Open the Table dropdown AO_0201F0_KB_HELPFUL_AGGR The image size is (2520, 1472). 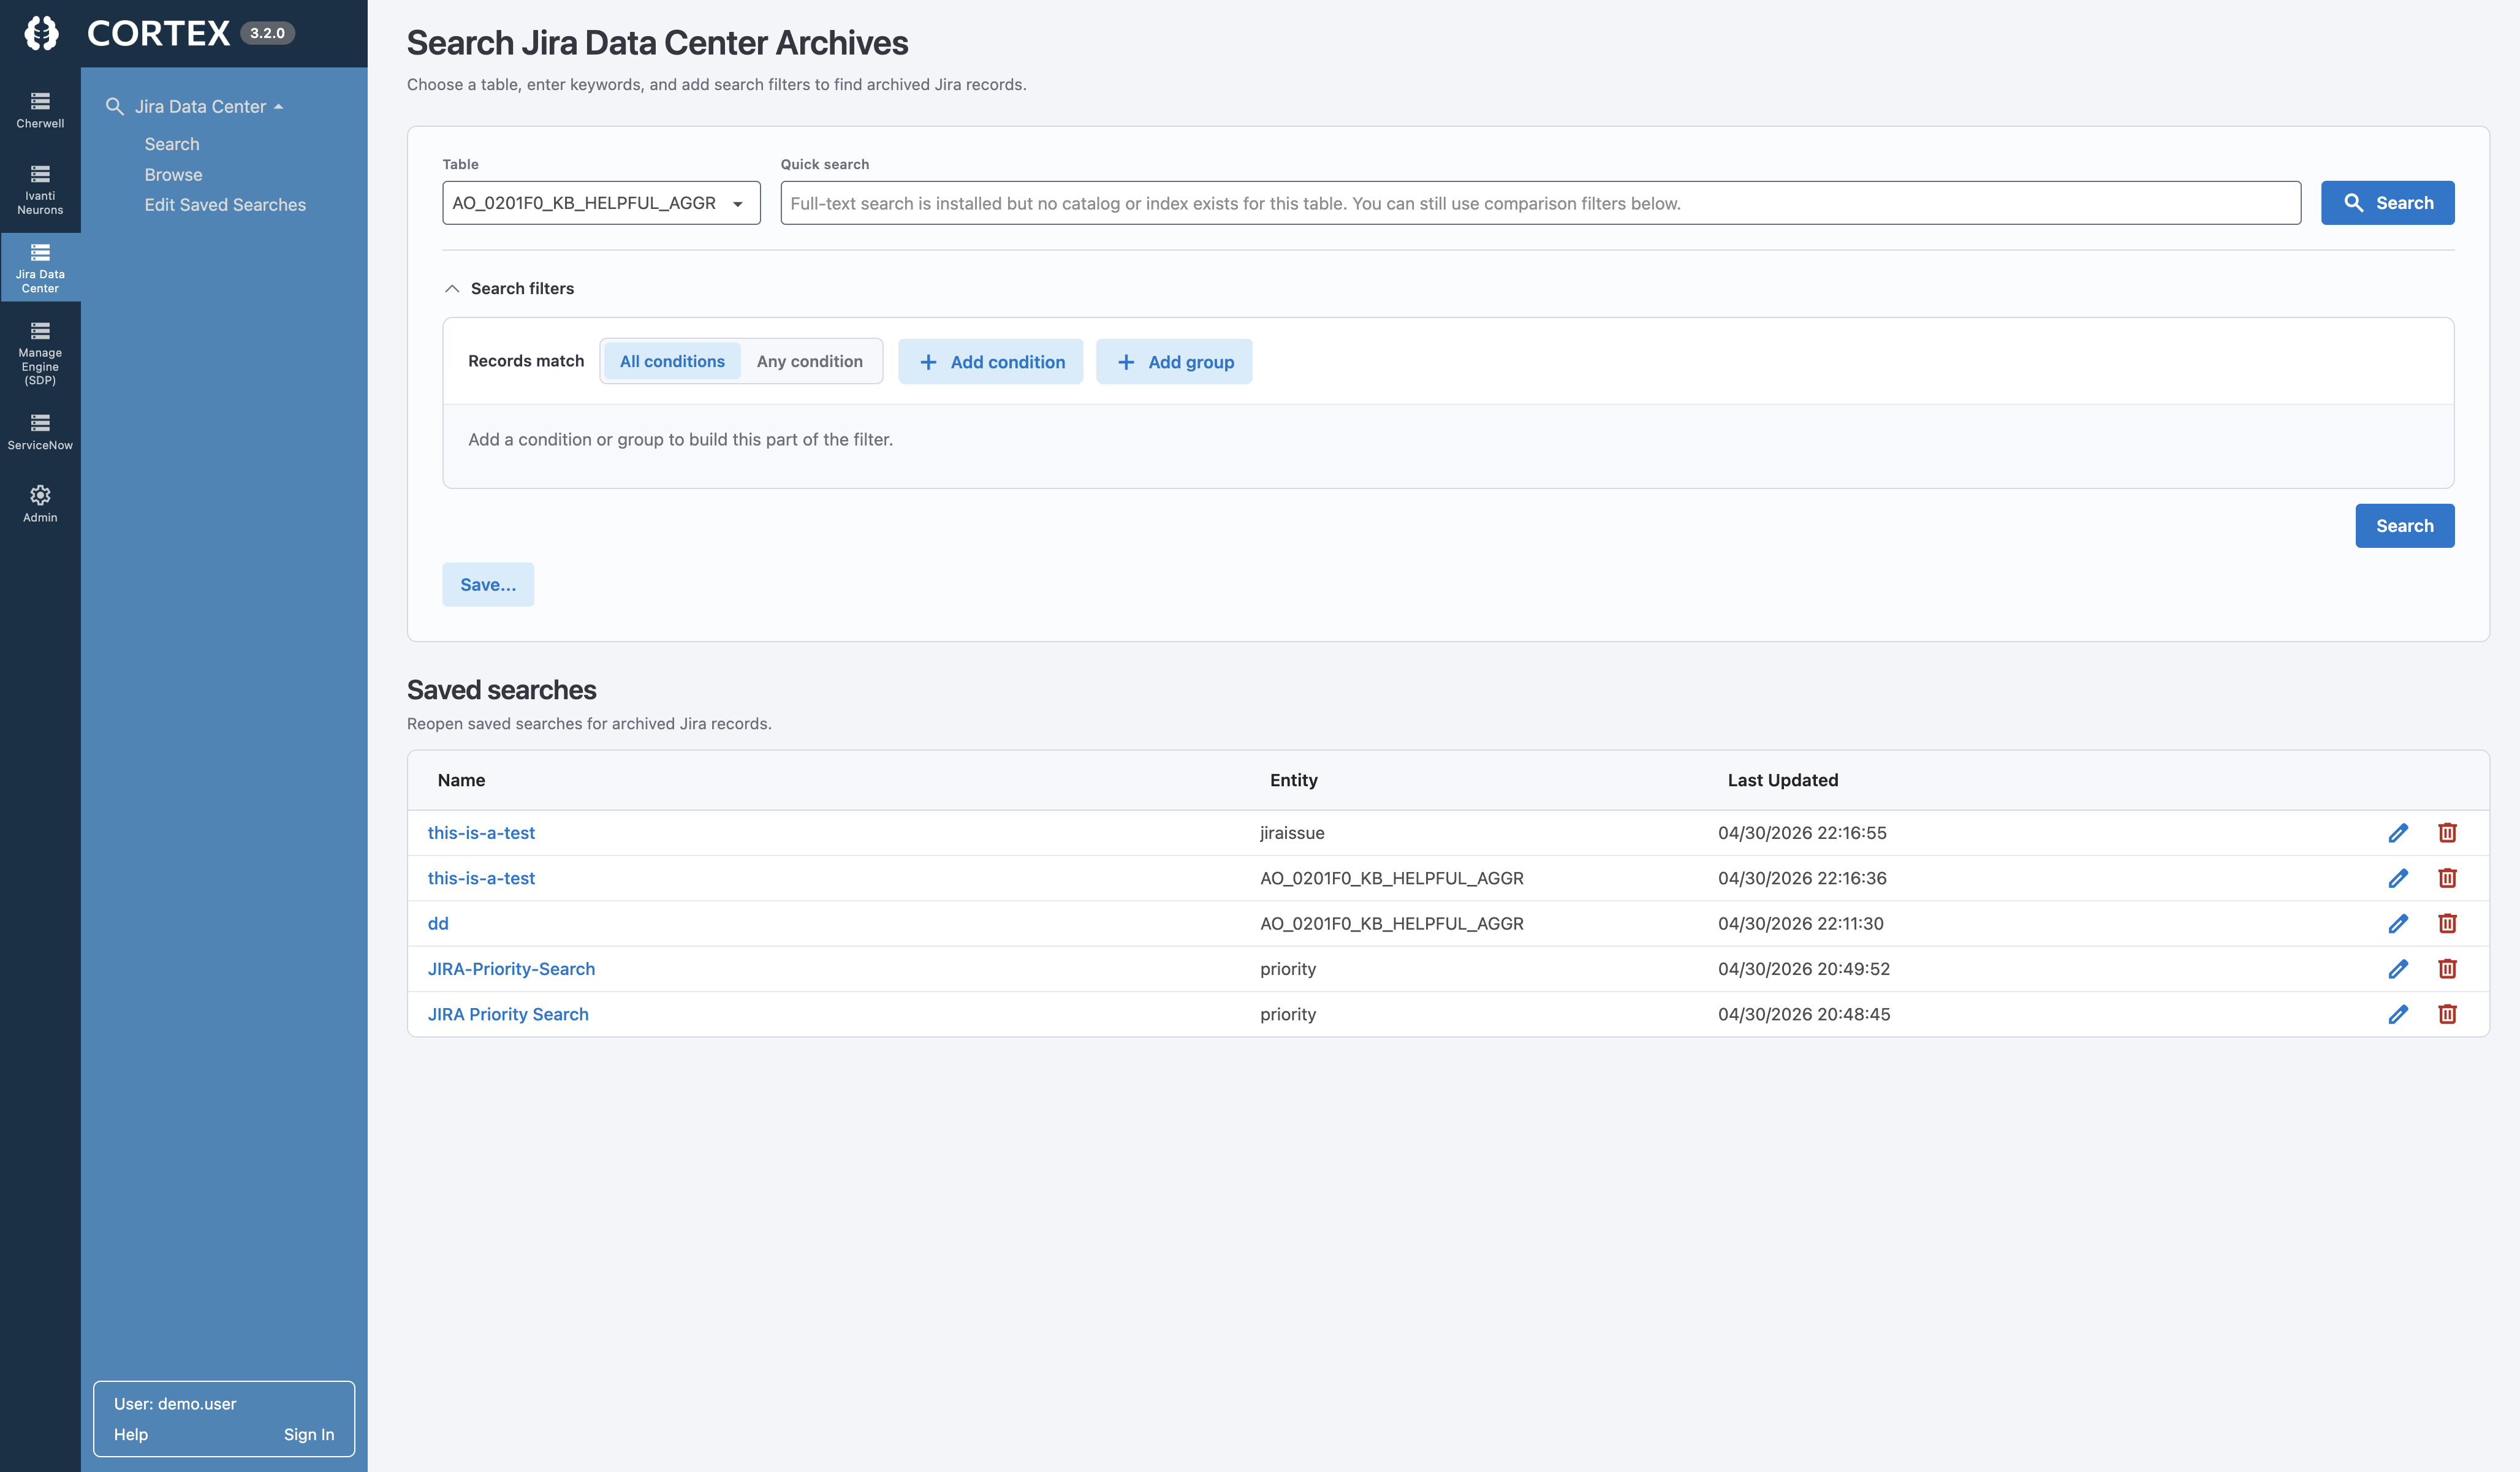click(x=601, y=203)
